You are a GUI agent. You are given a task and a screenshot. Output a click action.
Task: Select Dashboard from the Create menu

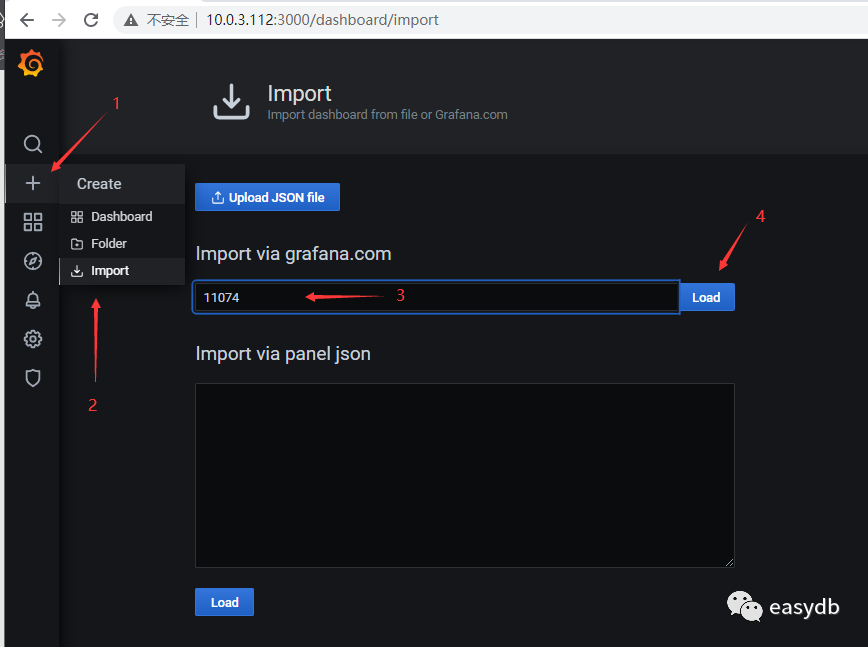coord(121,217)
